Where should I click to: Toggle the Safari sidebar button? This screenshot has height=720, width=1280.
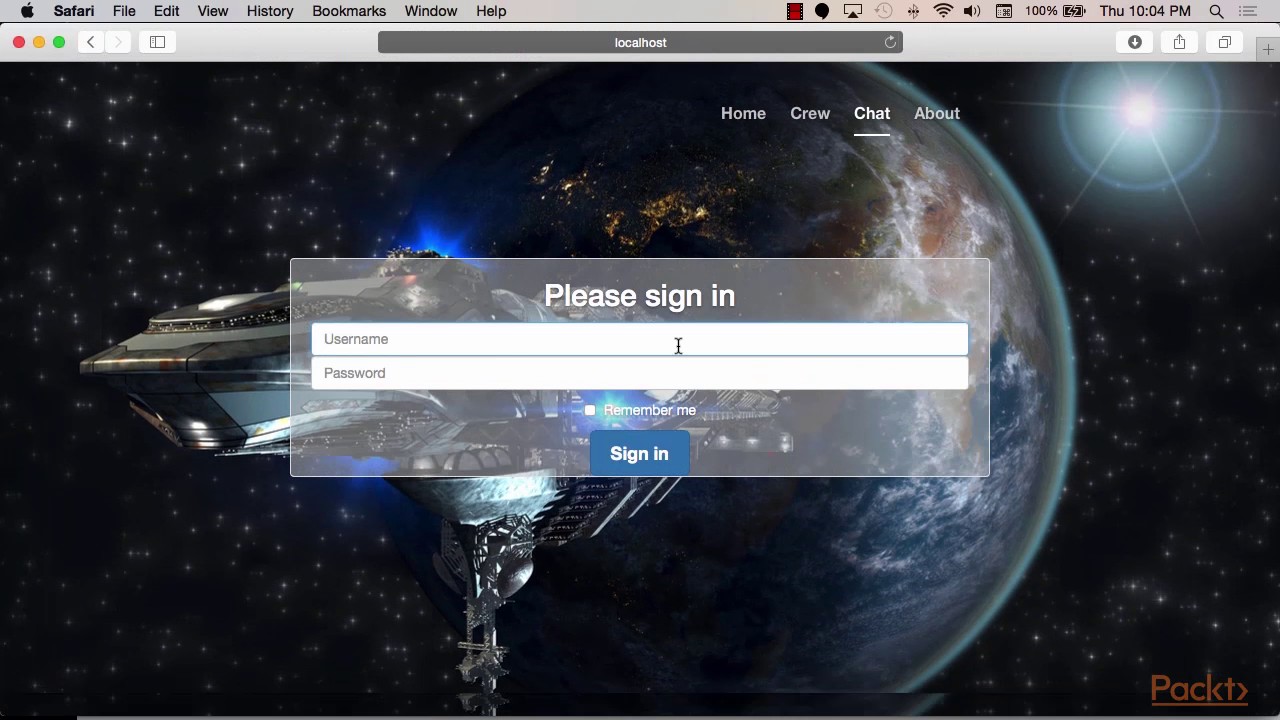pyautogui.click(x=157, y=42)
